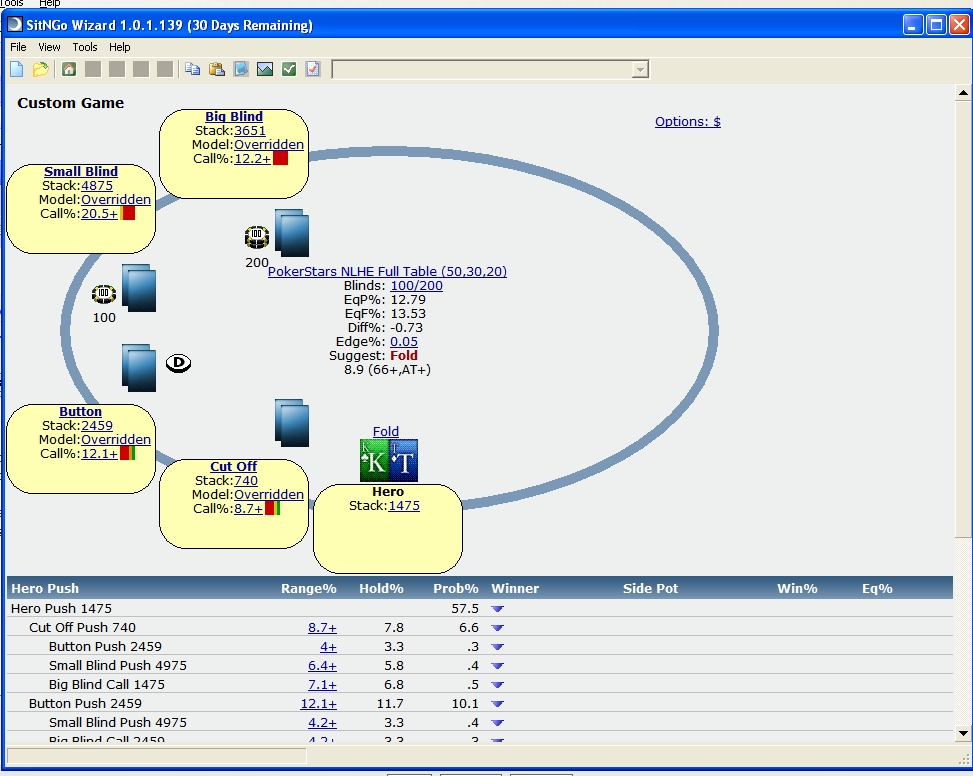Click the Small Blind stack 4875 link

[97, 185]
